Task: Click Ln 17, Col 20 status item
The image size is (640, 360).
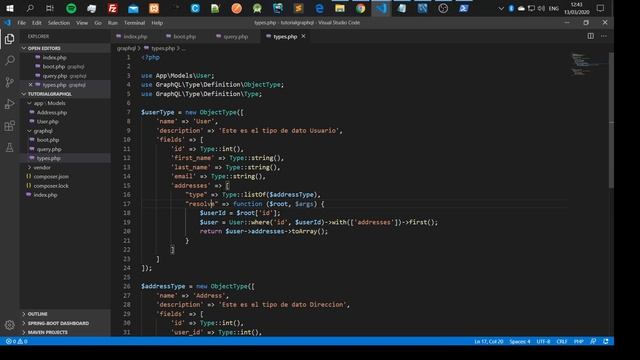Action: [x=489, y=341]
